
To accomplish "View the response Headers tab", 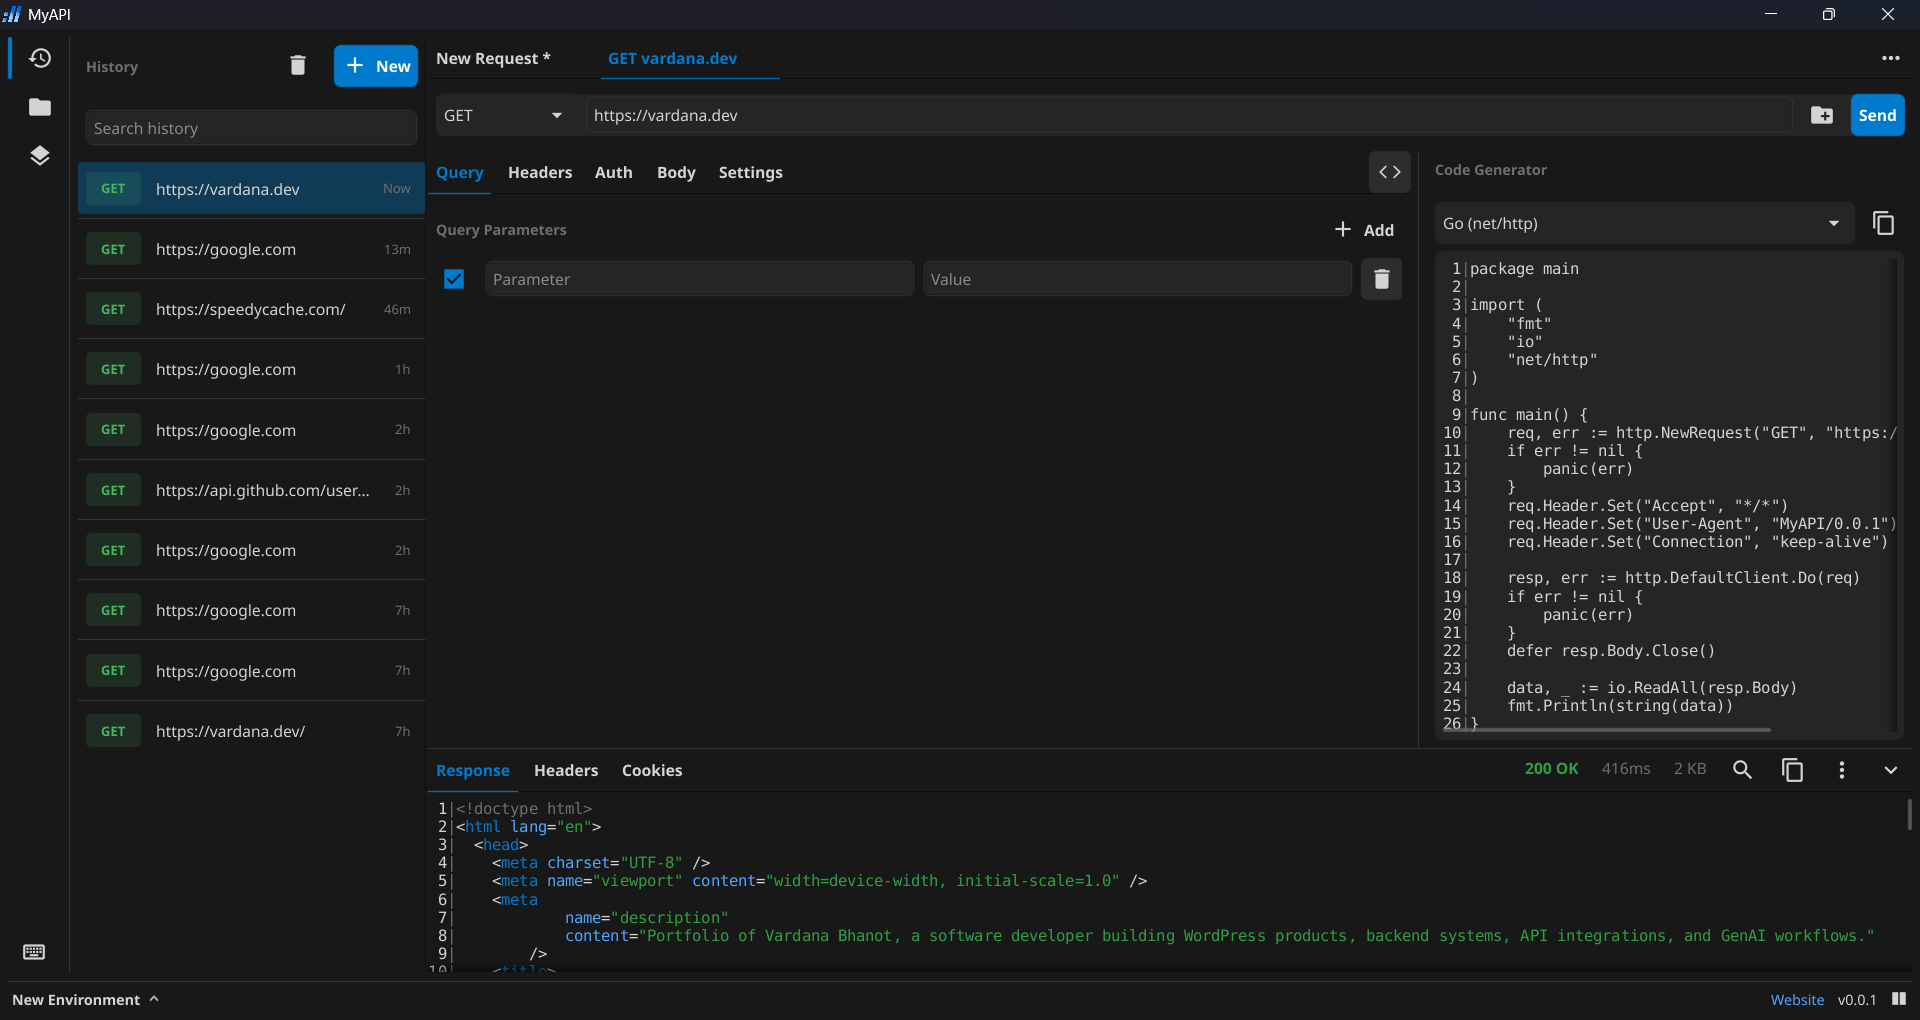I will click(x=566, y=770).
